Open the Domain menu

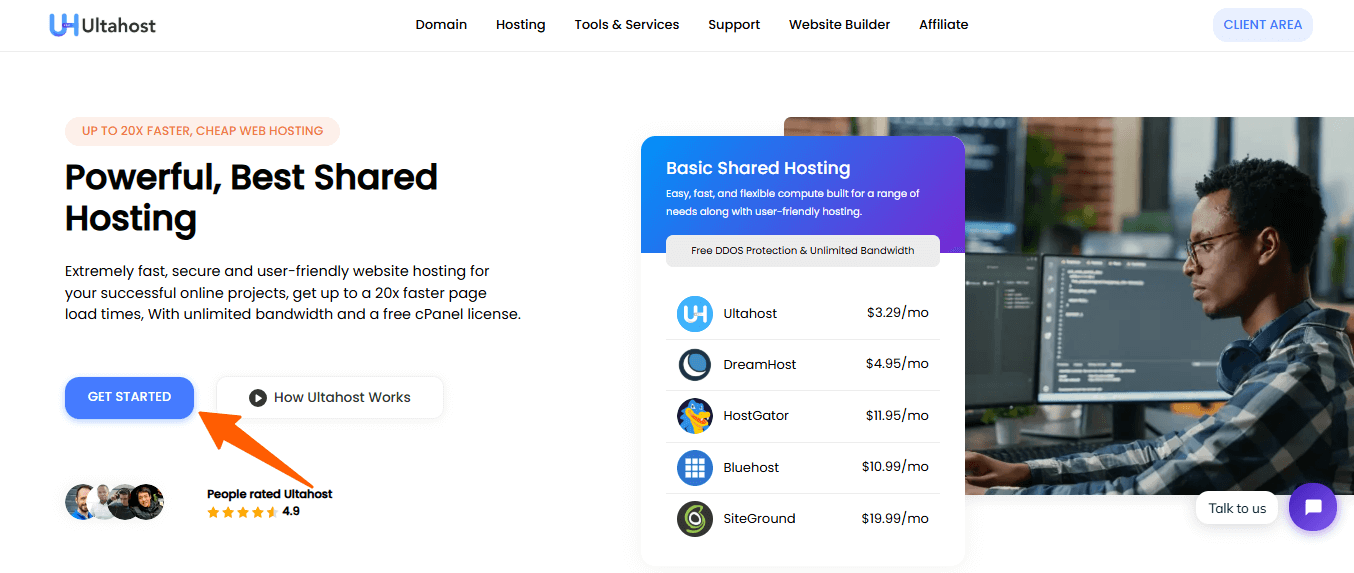(x=441, y=25)
